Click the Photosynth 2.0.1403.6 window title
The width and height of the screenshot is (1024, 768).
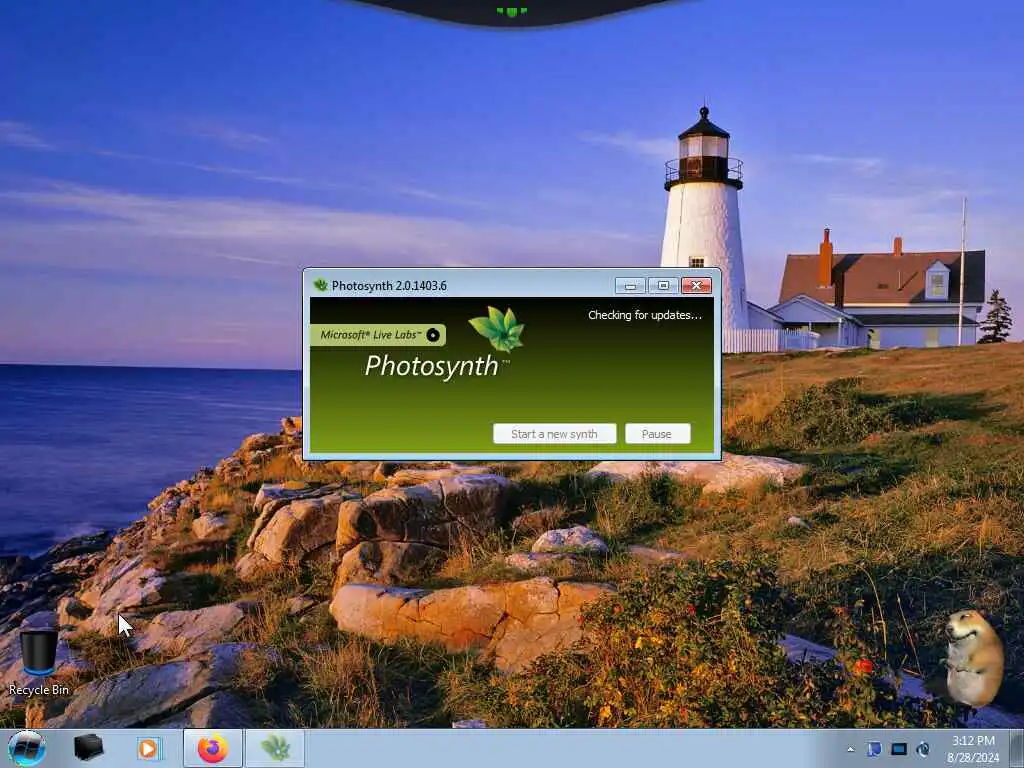click(389, 285)
